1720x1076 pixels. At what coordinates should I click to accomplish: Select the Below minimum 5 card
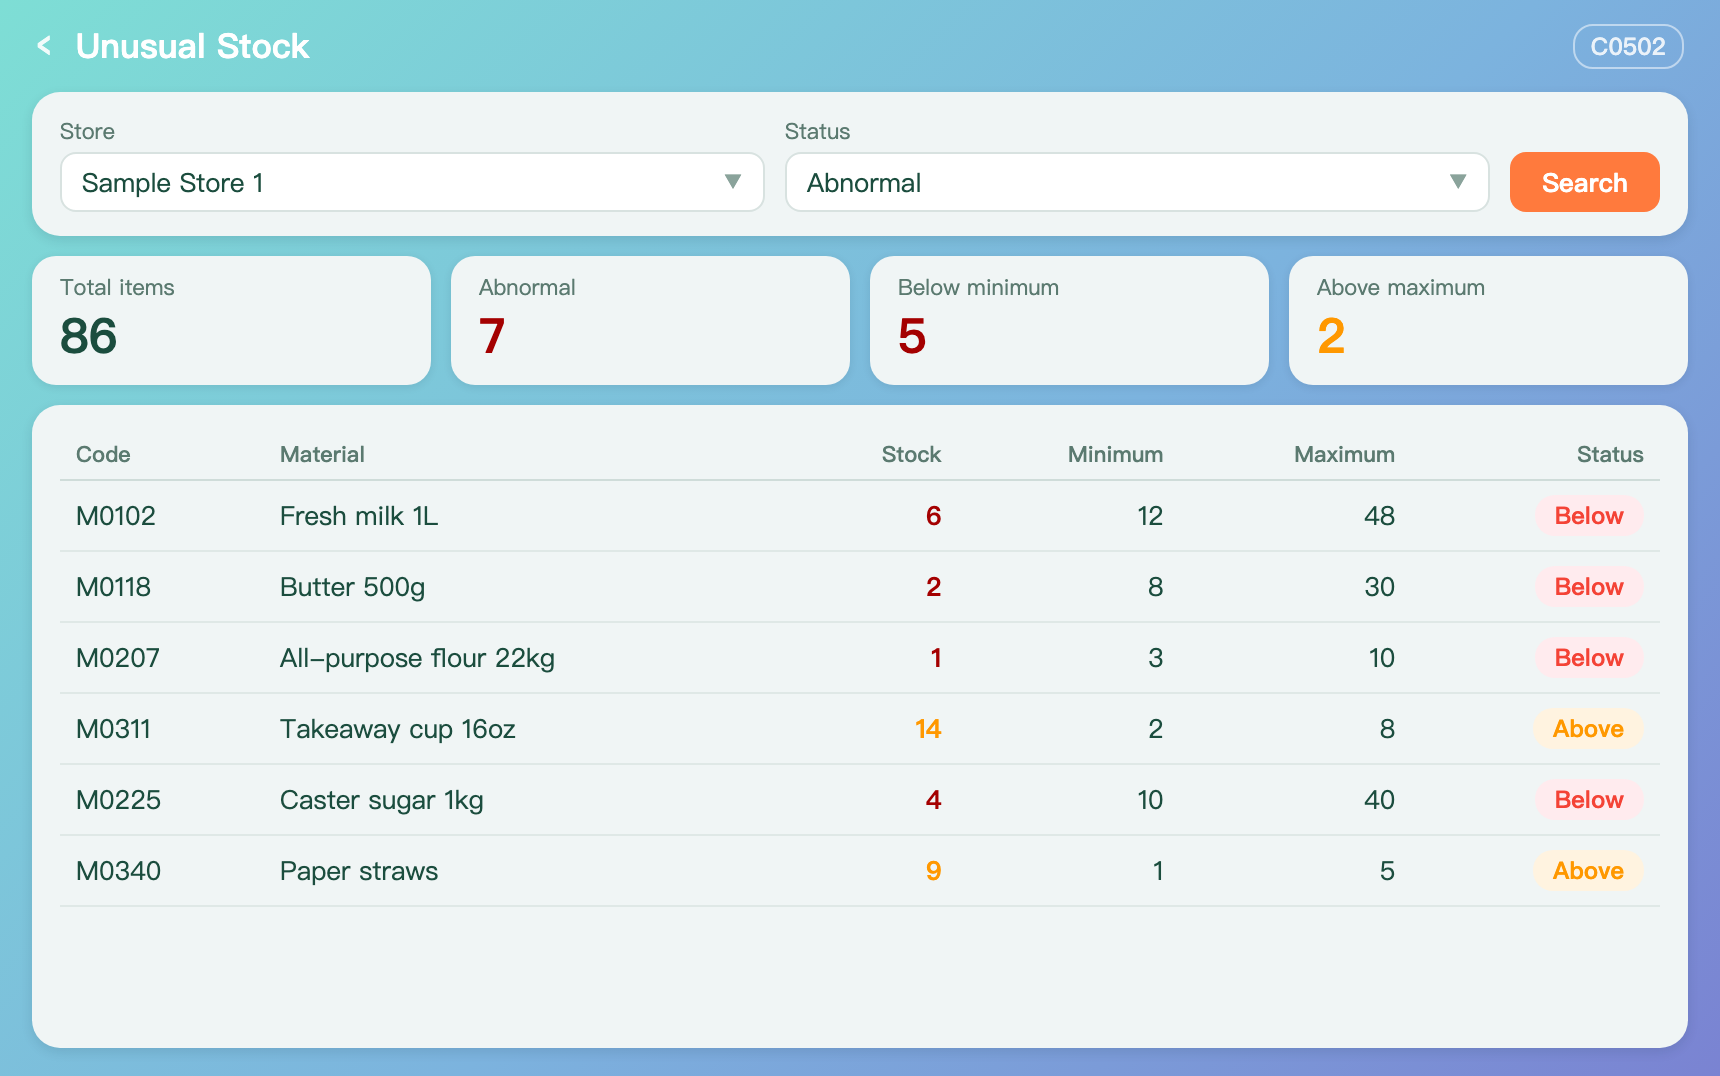coord(1069,320)
